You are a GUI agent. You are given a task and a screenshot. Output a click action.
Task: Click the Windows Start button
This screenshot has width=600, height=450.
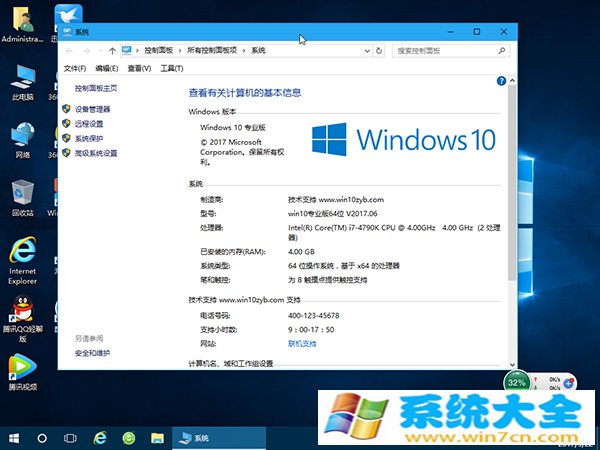[14, 438]
